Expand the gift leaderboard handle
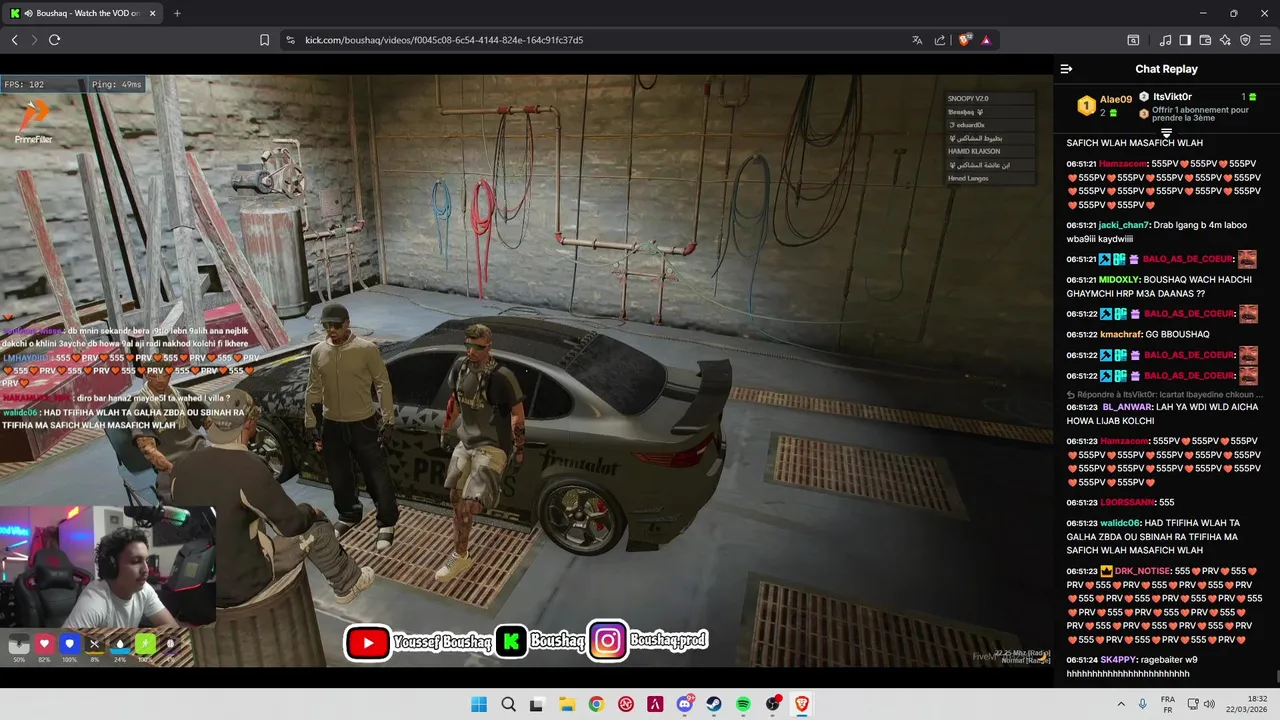1280x720 pixels. click(1166, 133)
